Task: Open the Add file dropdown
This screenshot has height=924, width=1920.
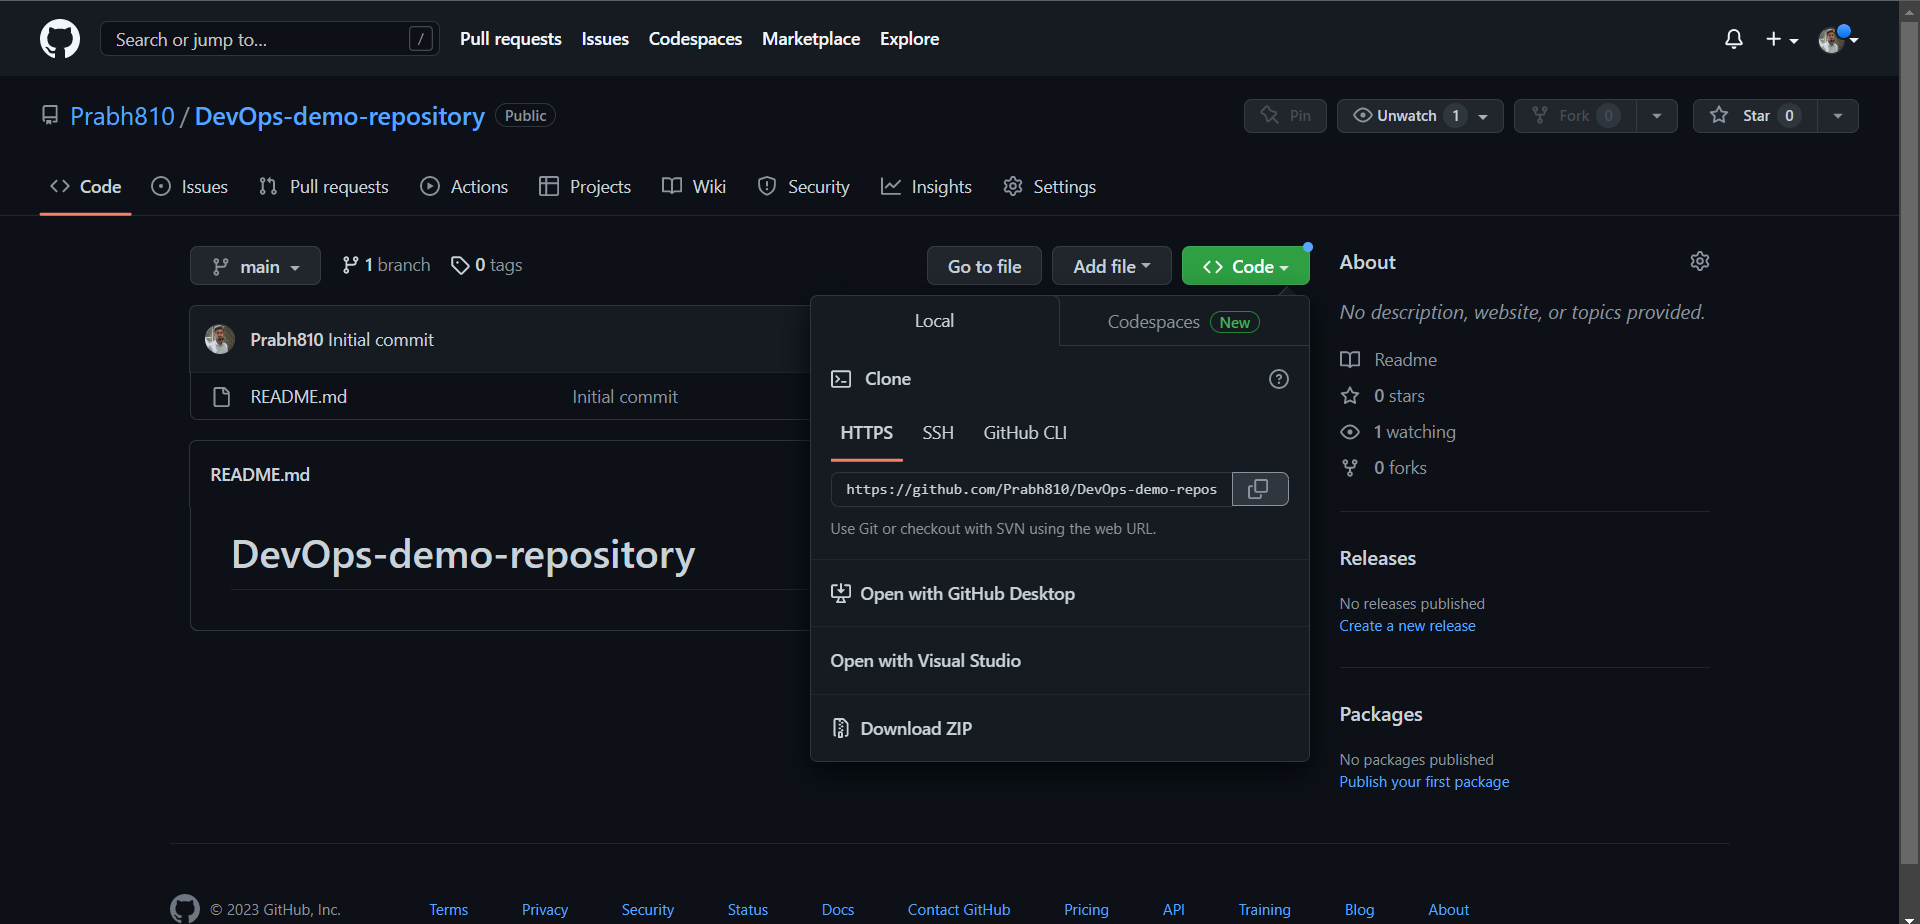Action: 1111,266
